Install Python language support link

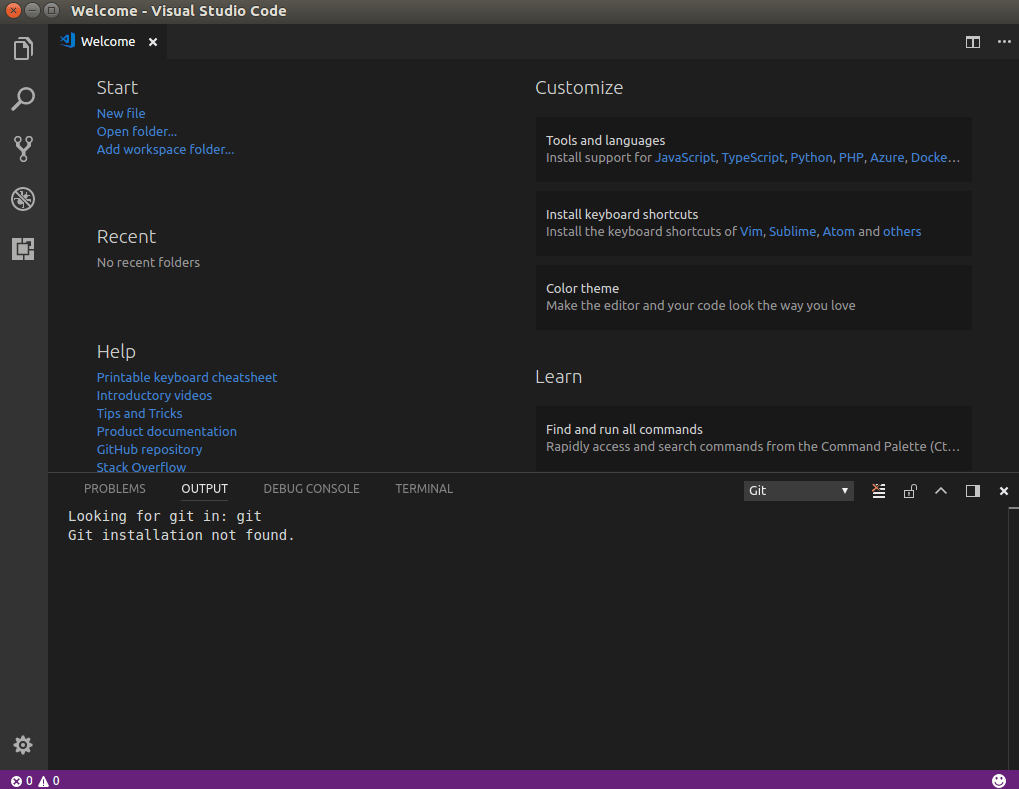click(x=811, y=158)
